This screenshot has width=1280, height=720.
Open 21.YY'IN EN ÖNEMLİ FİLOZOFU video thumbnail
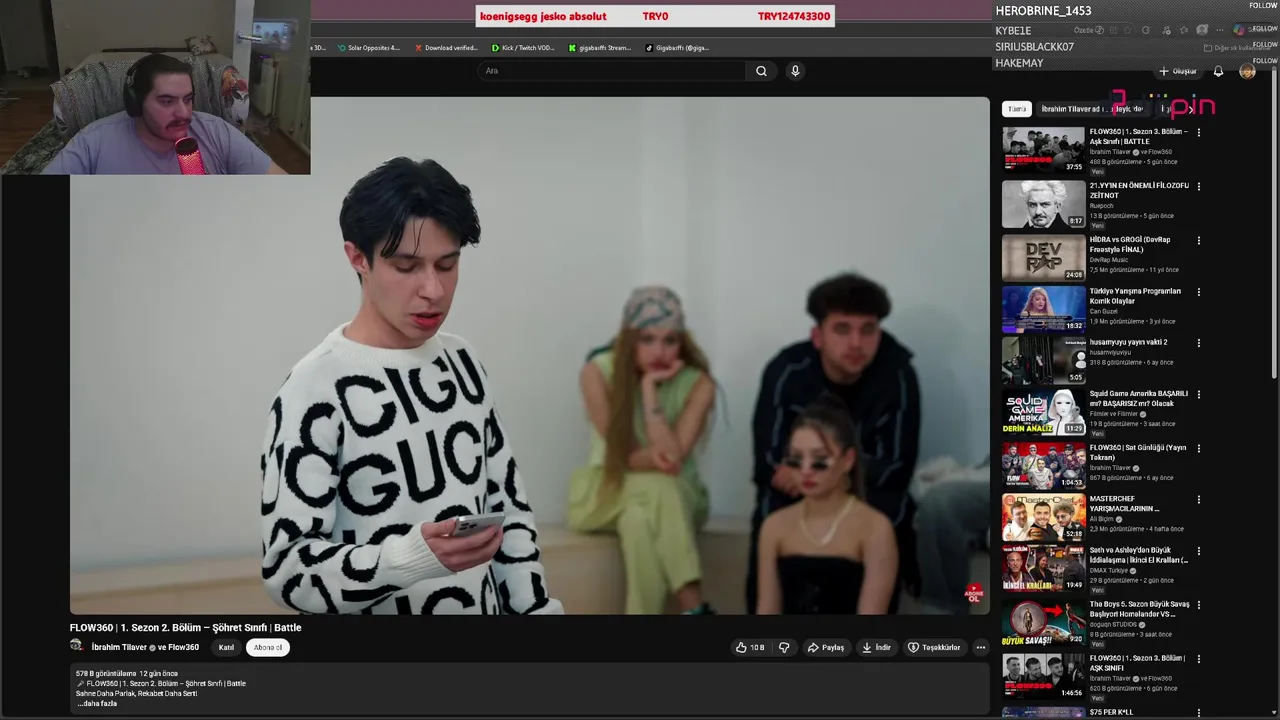click(x=1043, y=204)
